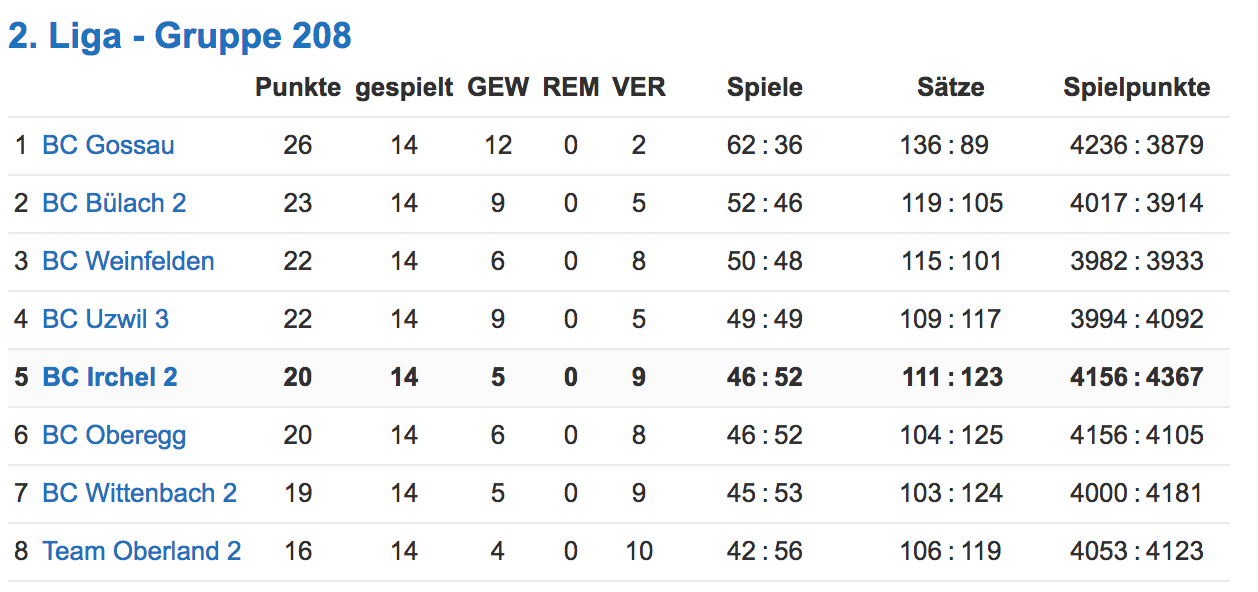Open the BC Gossau team link
Image resolution: width=1258 pixels, height=592 pixels.
[108, 145]
